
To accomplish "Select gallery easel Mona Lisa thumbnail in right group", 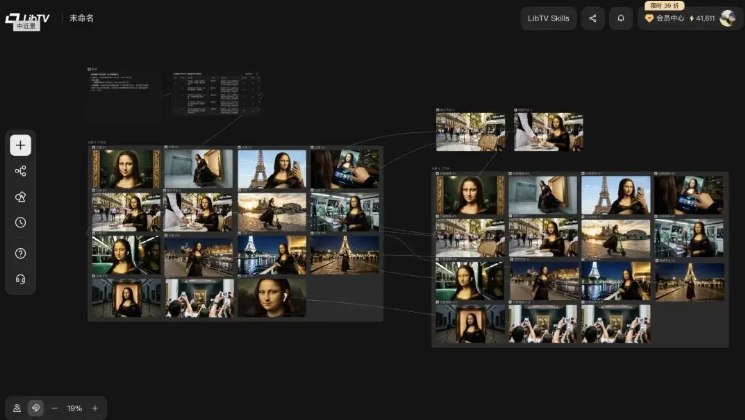I will point(470,324).
